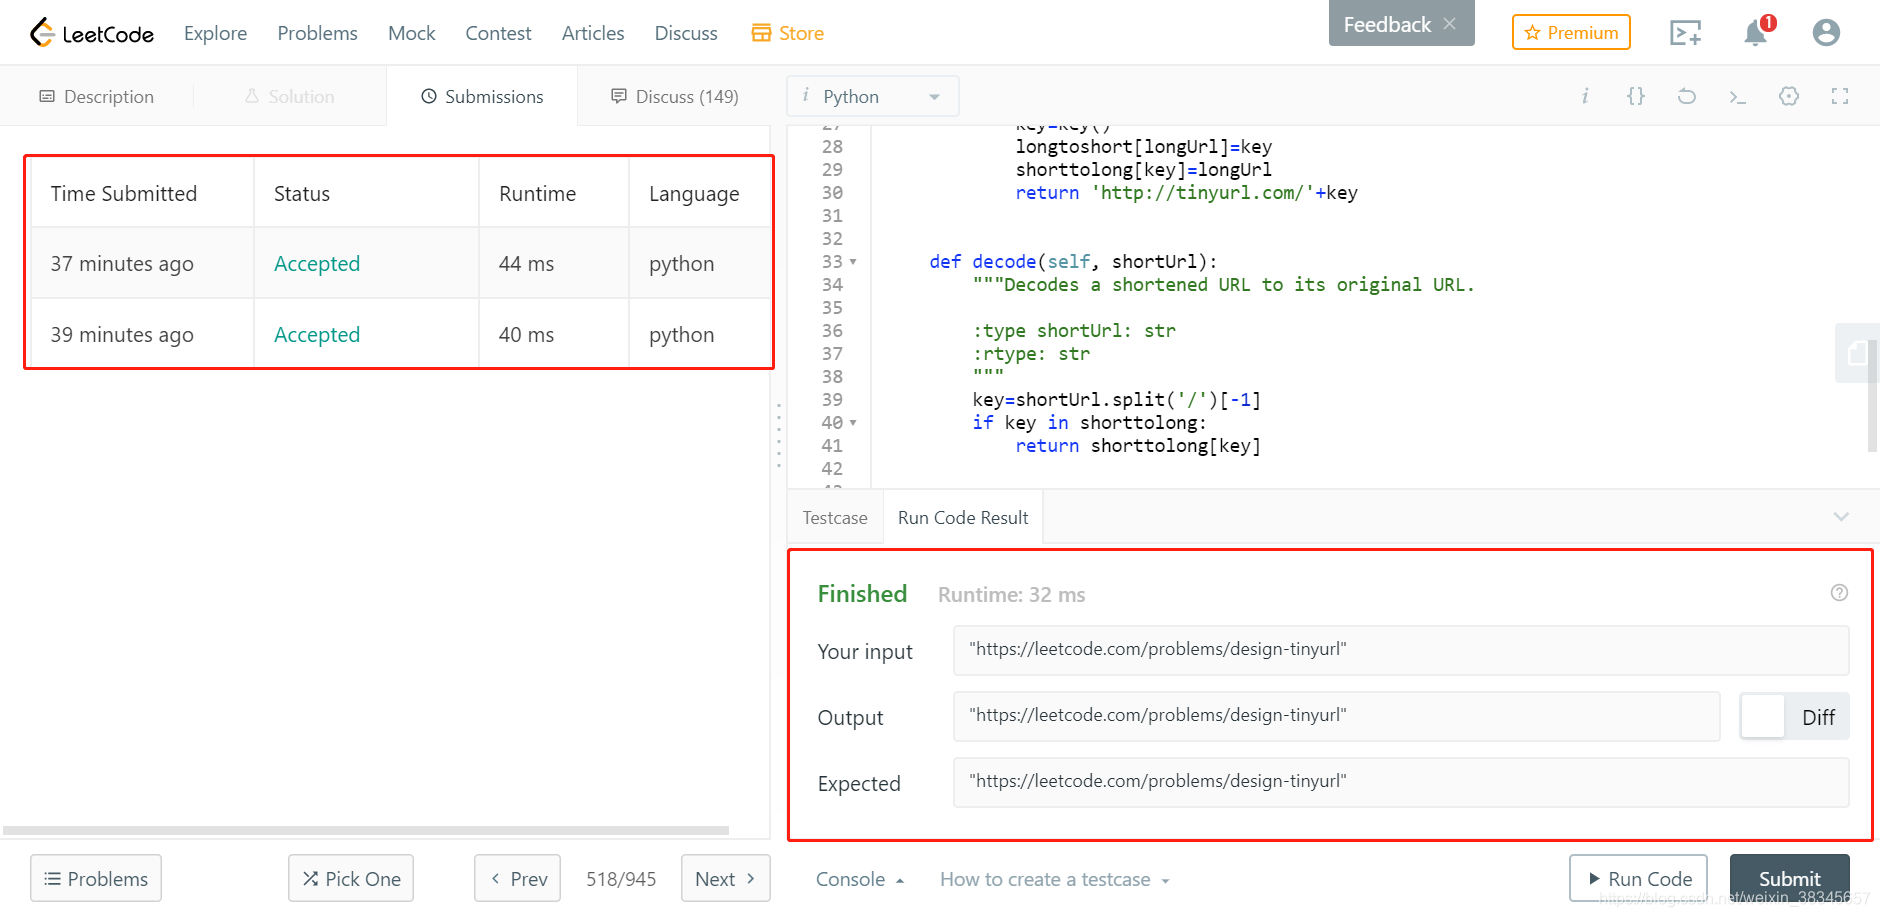1880x917 pixels.
Task: Open the Problems list button
Action: point(96,878)
